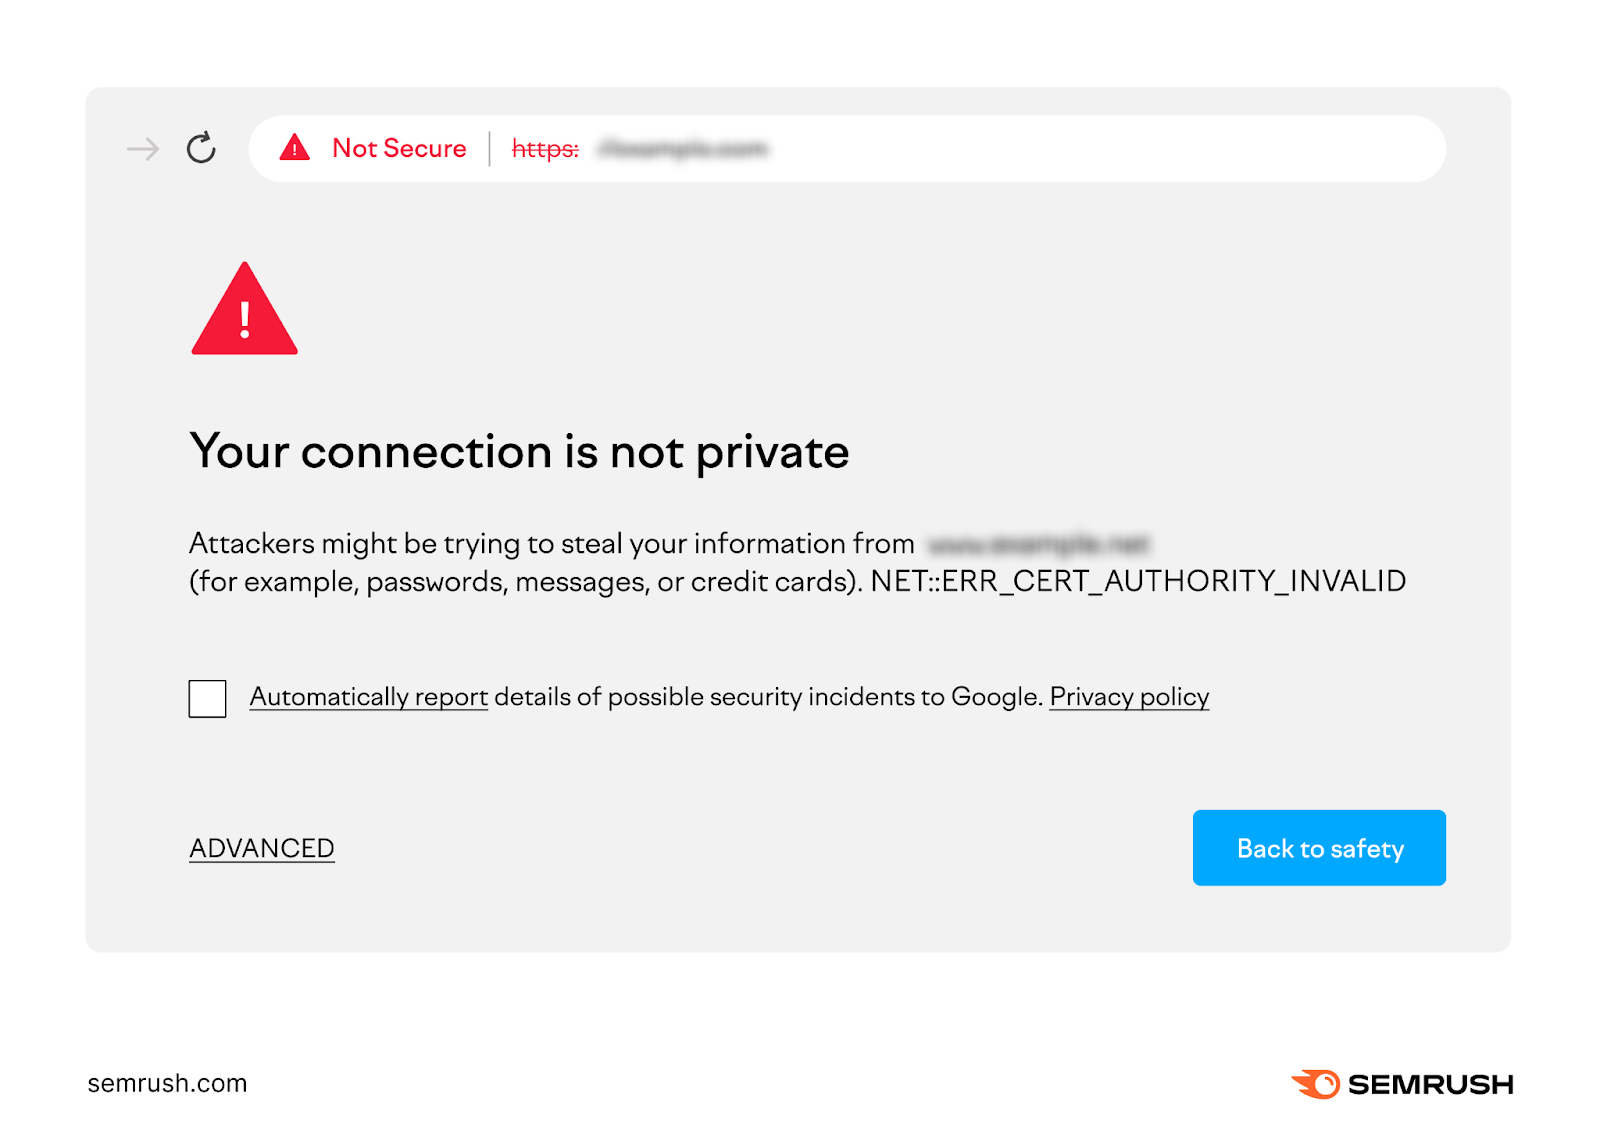Click the reload page icon

tap(202, 148)
